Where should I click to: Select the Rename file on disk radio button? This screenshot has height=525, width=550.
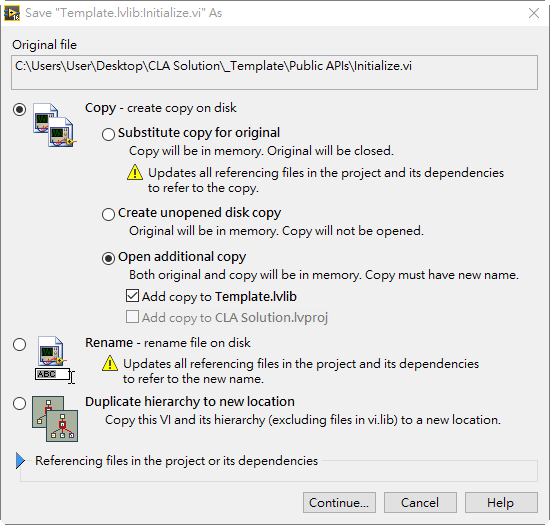tap(19, 344)
